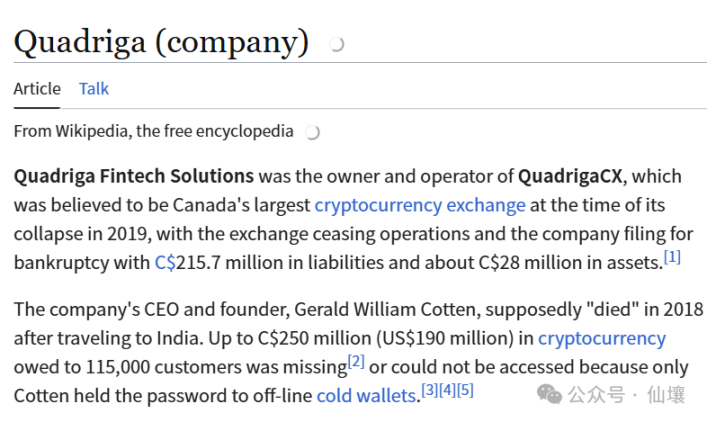
Task: Select the Article tab
Action: pyautogui.click(x=37, y=89)
